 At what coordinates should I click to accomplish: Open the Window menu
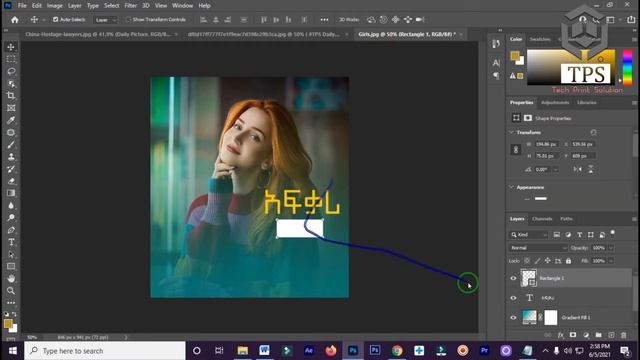point(182,6)
